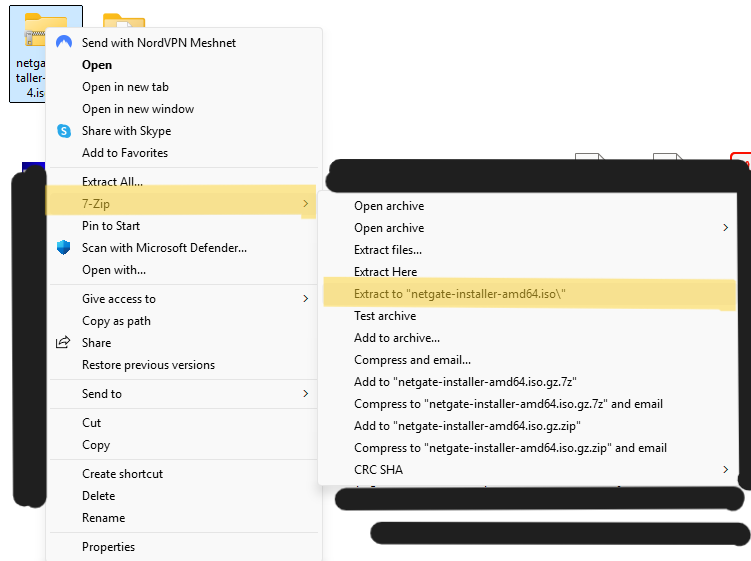This screenshot has width=751, height=561.
Task: Open the CRC SHA entry
Action: tap(529, 469)
